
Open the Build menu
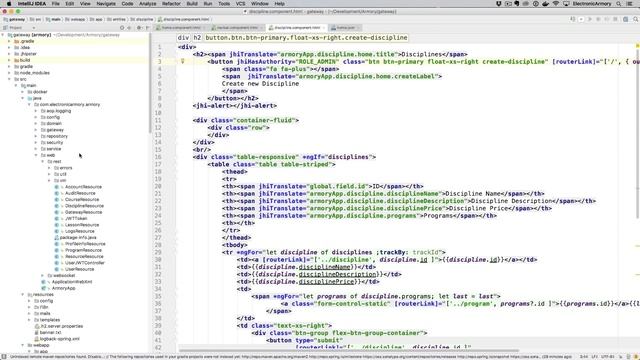tap(192, 4)
